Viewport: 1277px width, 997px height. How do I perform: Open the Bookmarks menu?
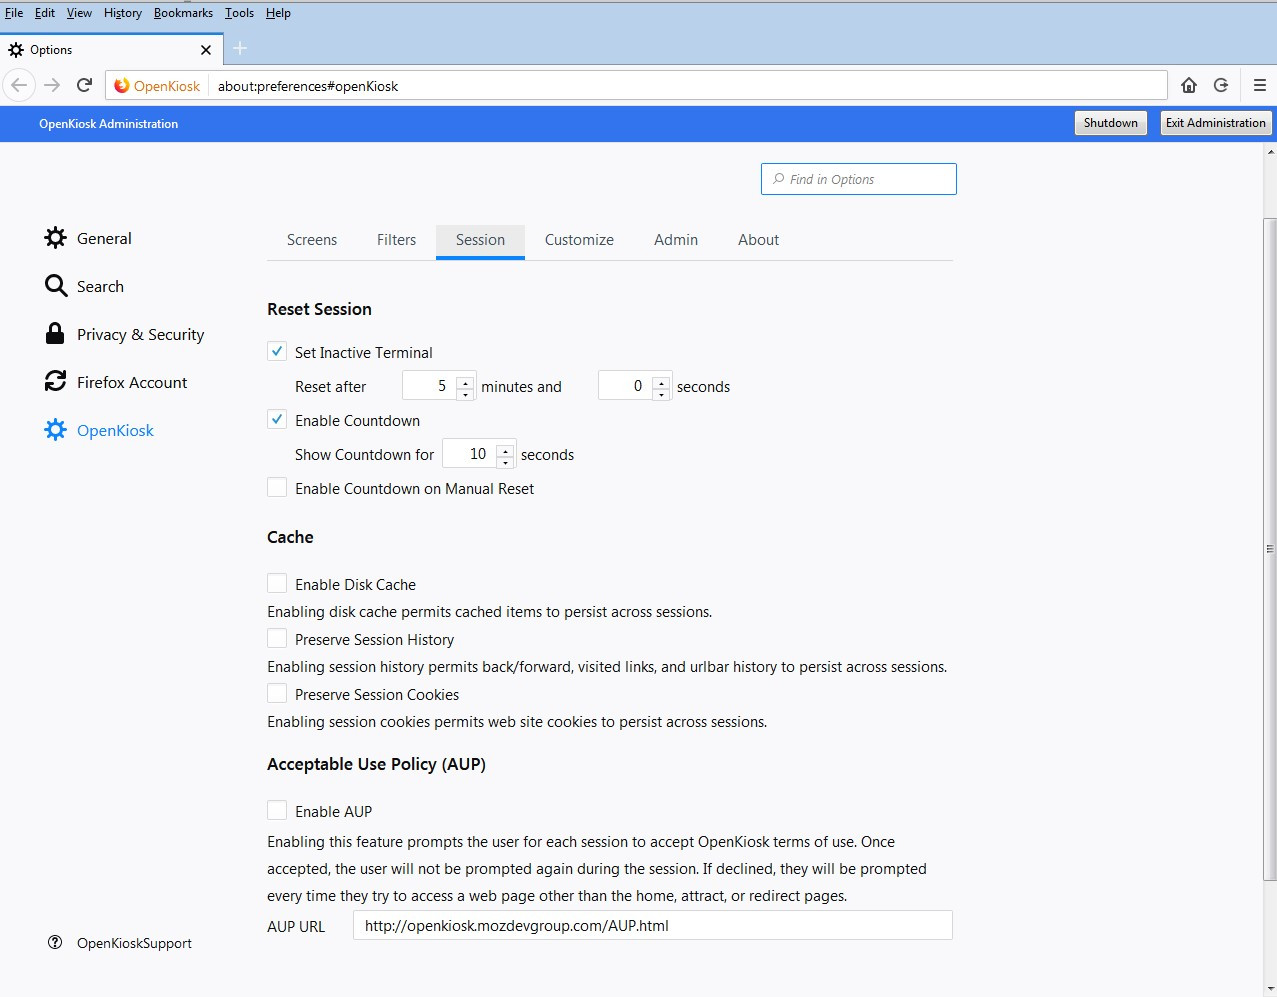183,13
